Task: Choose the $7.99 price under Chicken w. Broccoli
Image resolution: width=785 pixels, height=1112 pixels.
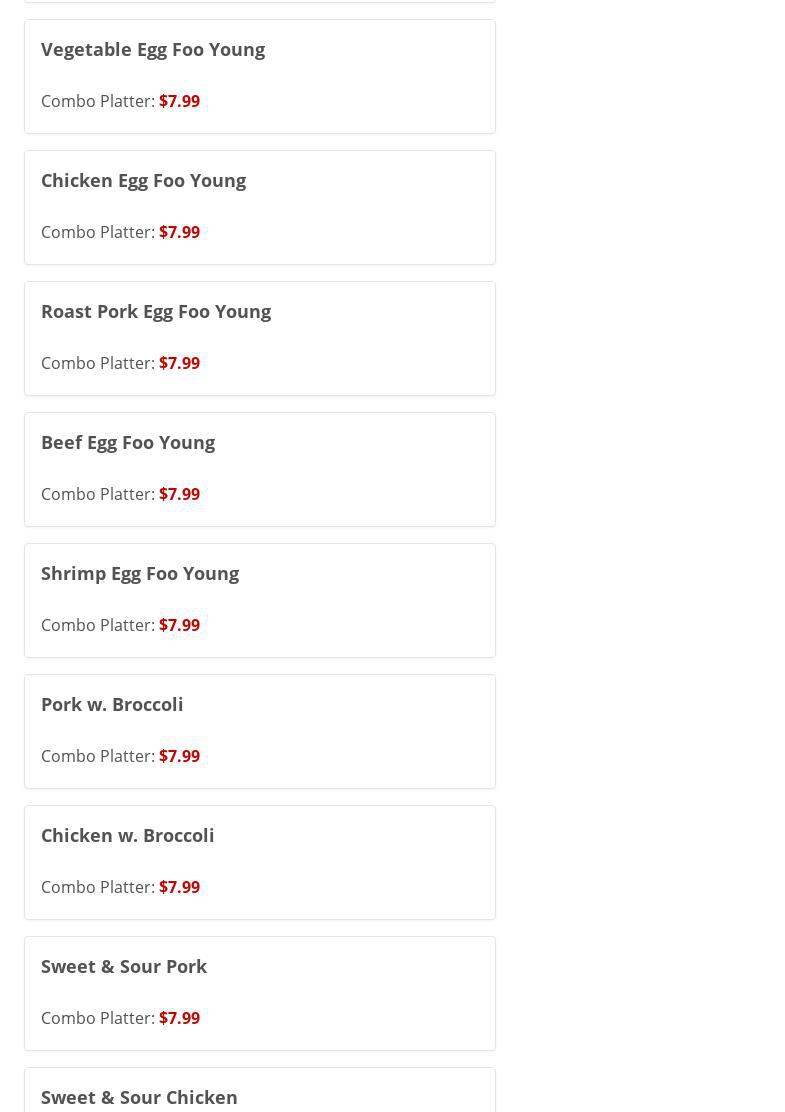Action: coord(180,887)
